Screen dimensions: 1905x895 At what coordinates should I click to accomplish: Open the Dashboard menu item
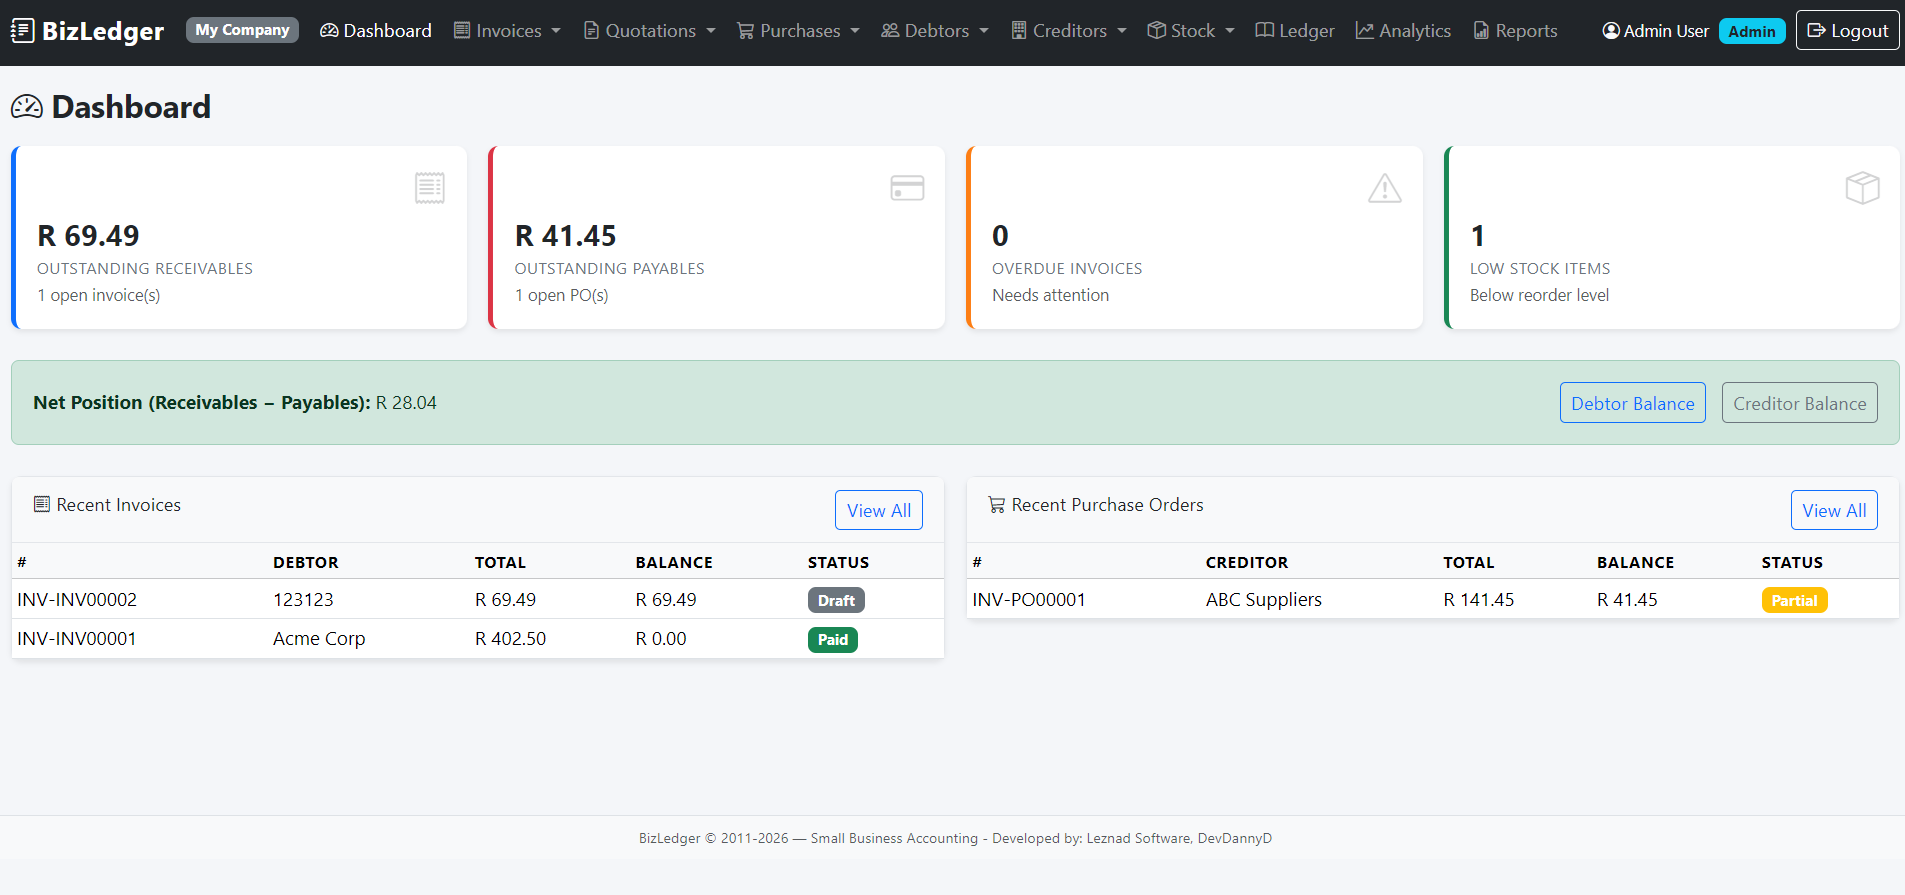[376, 31]
